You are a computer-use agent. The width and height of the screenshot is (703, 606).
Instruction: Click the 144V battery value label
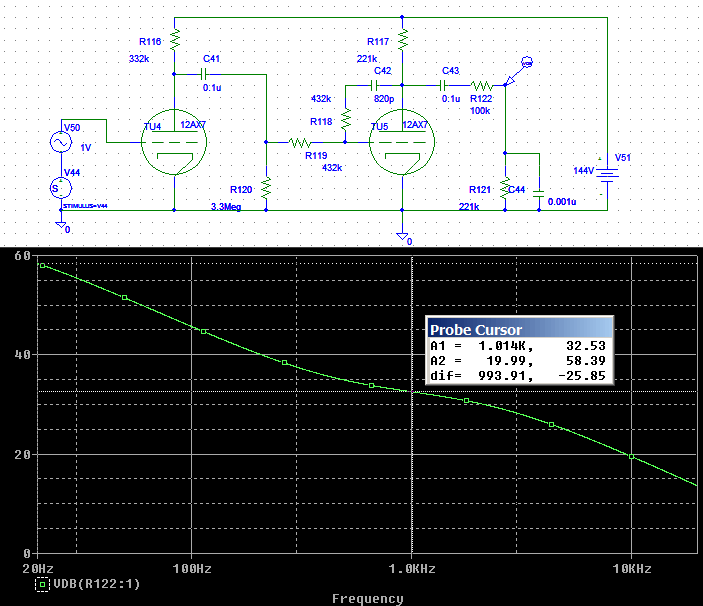point(584,171)
